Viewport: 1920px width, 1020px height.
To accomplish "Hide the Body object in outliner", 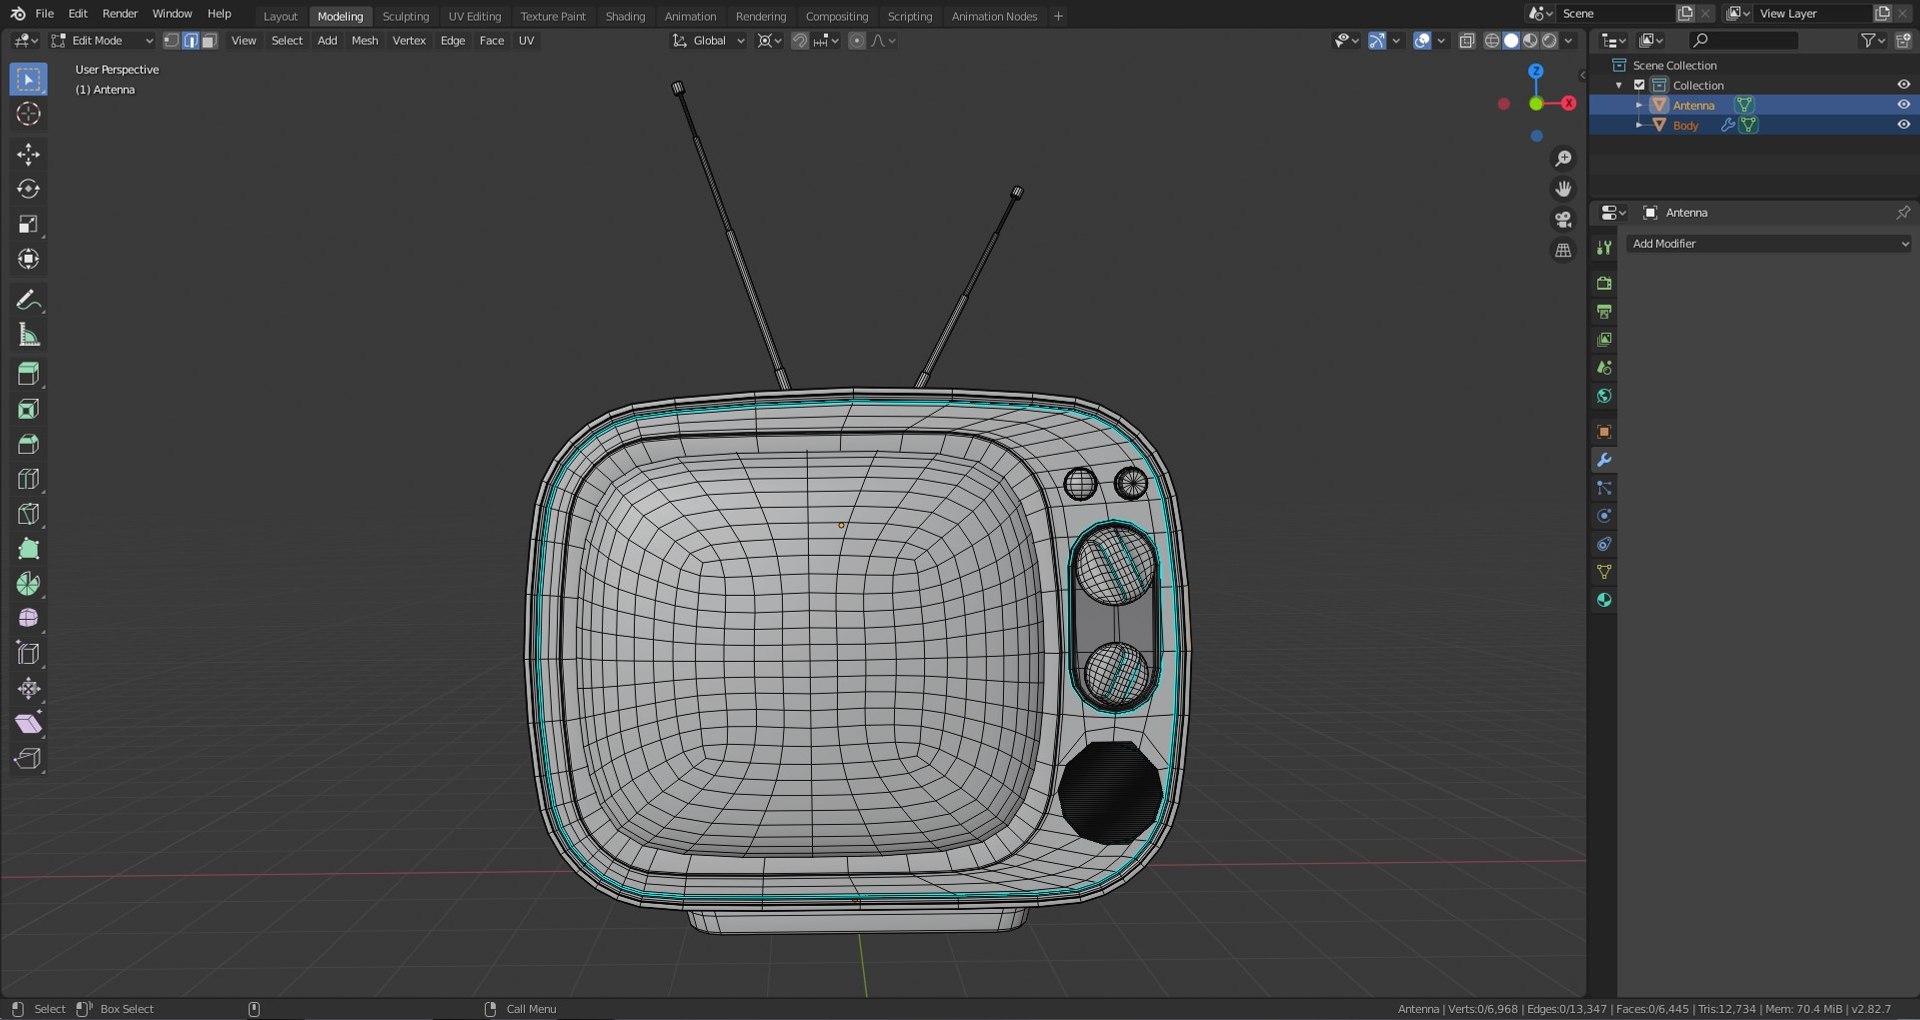I will (x=1903, y=125).
